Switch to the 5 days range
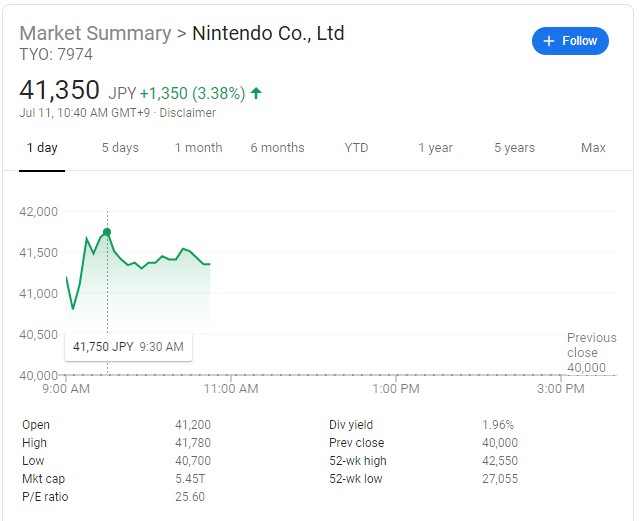Image resolution: width=640 pixels, height=521 pixels. [120, 147]
